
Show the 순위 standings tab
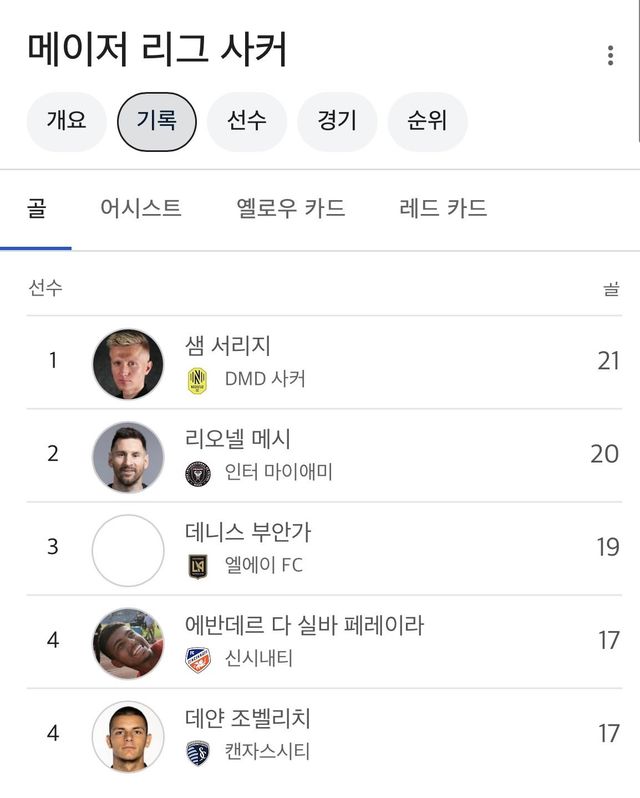click(x=427, y=122)
